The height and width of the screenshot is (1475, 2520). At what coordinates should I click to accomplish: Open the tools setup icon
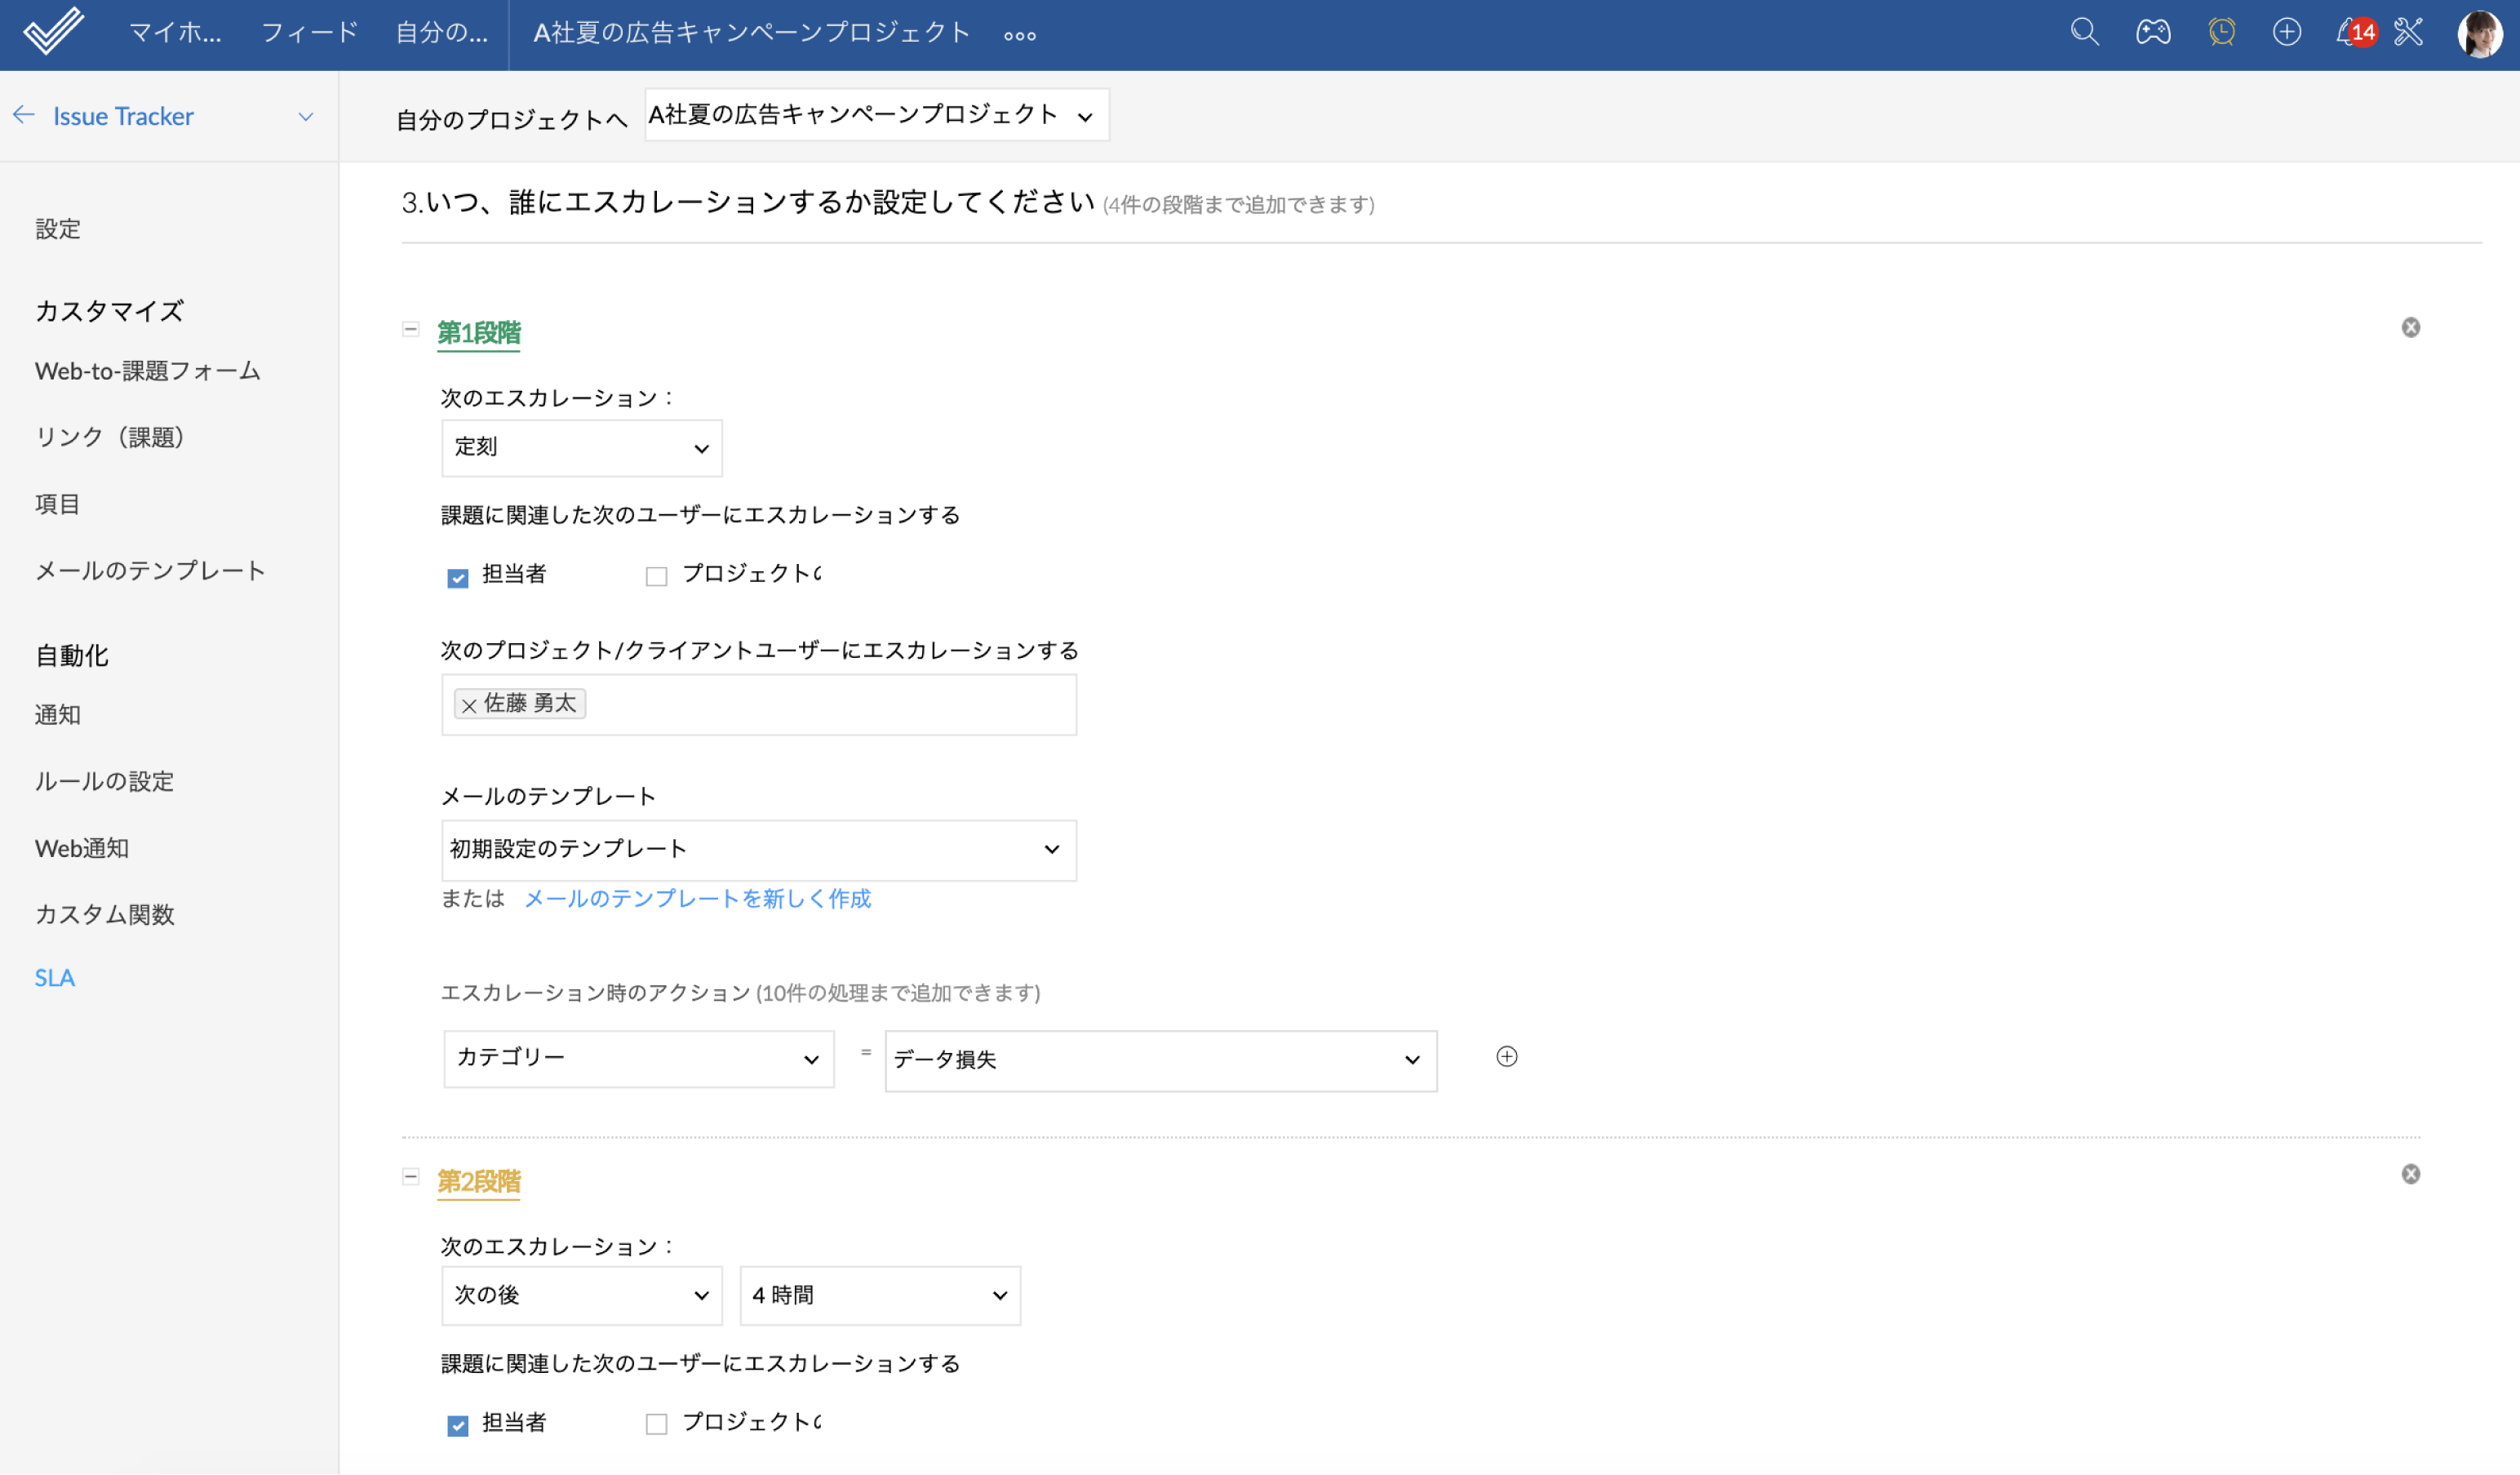(x=2408, y=32)
